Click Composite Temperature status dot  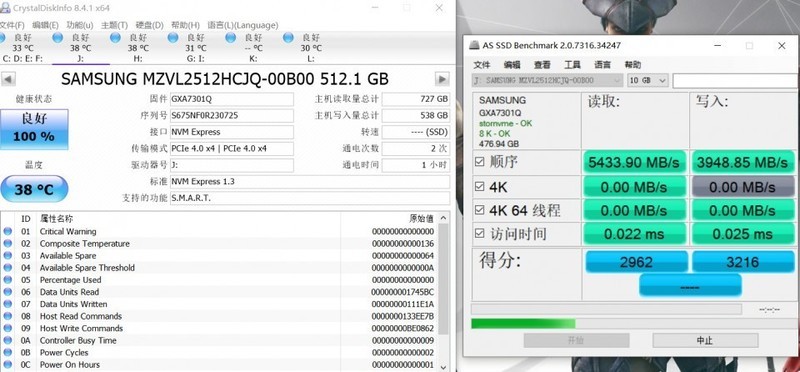(x=8, y=243)
